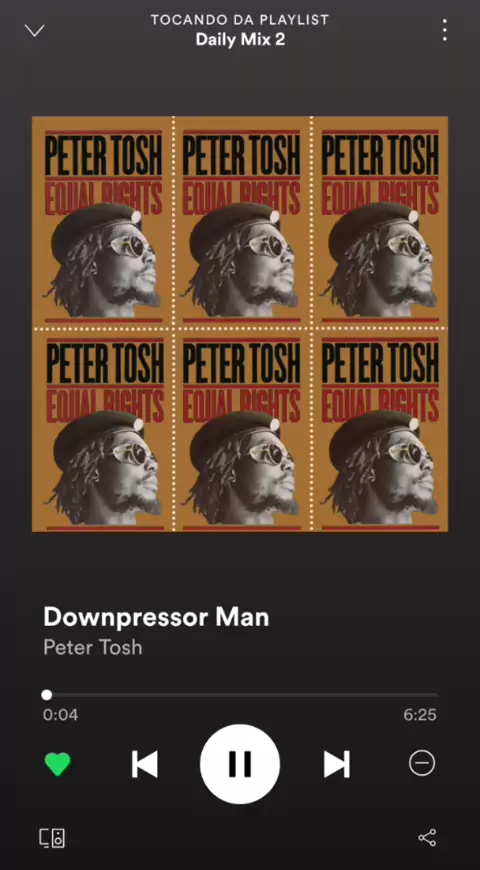Open Daily Mix 2 playlist title
The image size is (480, 870).
pyautogui.click(x=240, y=40)
